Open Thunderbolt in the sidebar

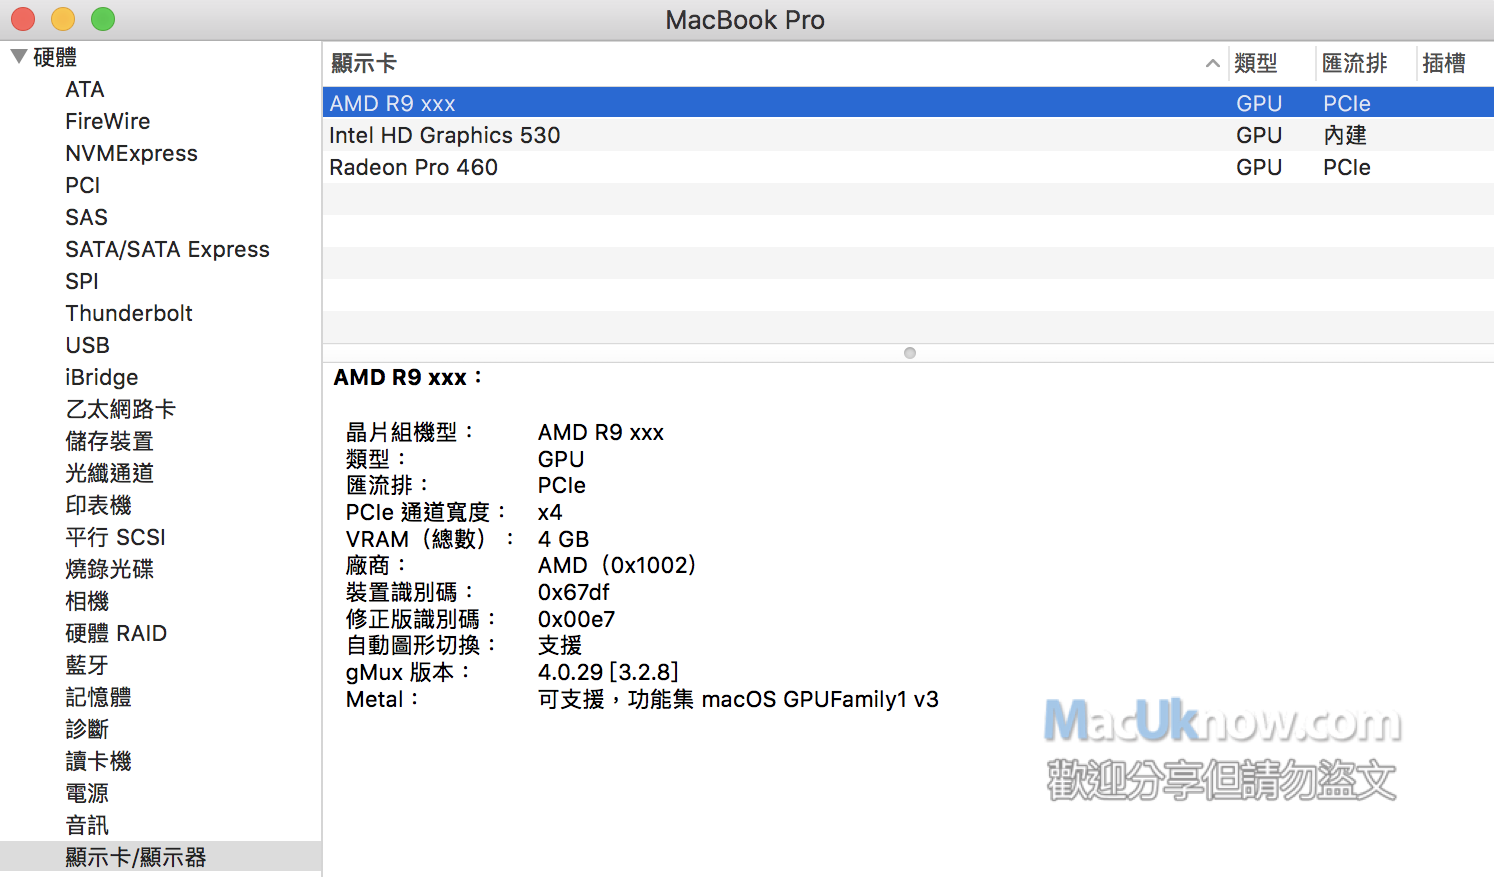pos(129,314)
